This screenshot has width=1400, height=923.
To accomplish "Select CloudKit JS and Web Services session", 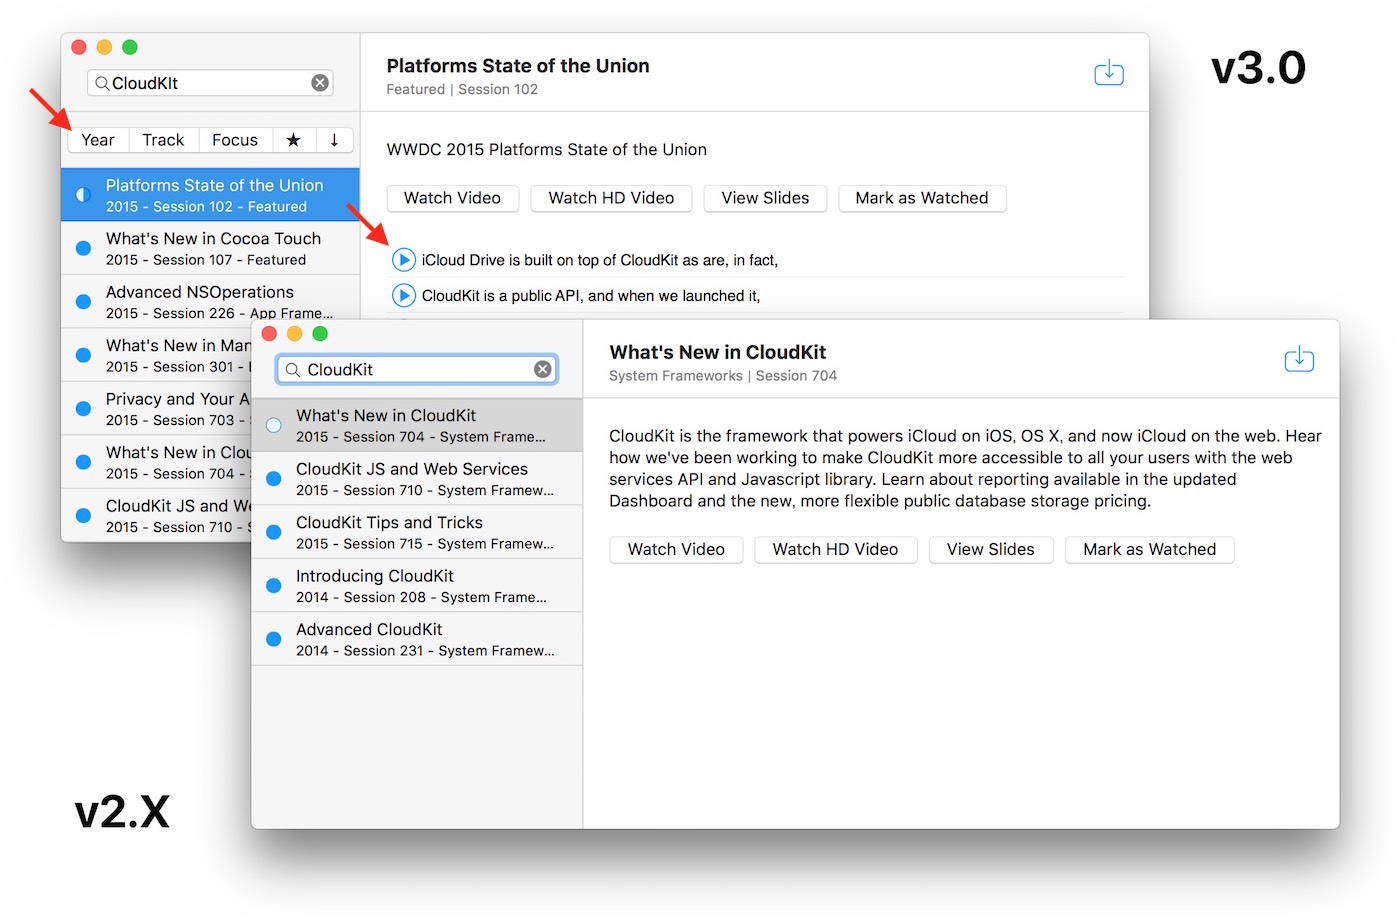I will (x=417, y=478).
